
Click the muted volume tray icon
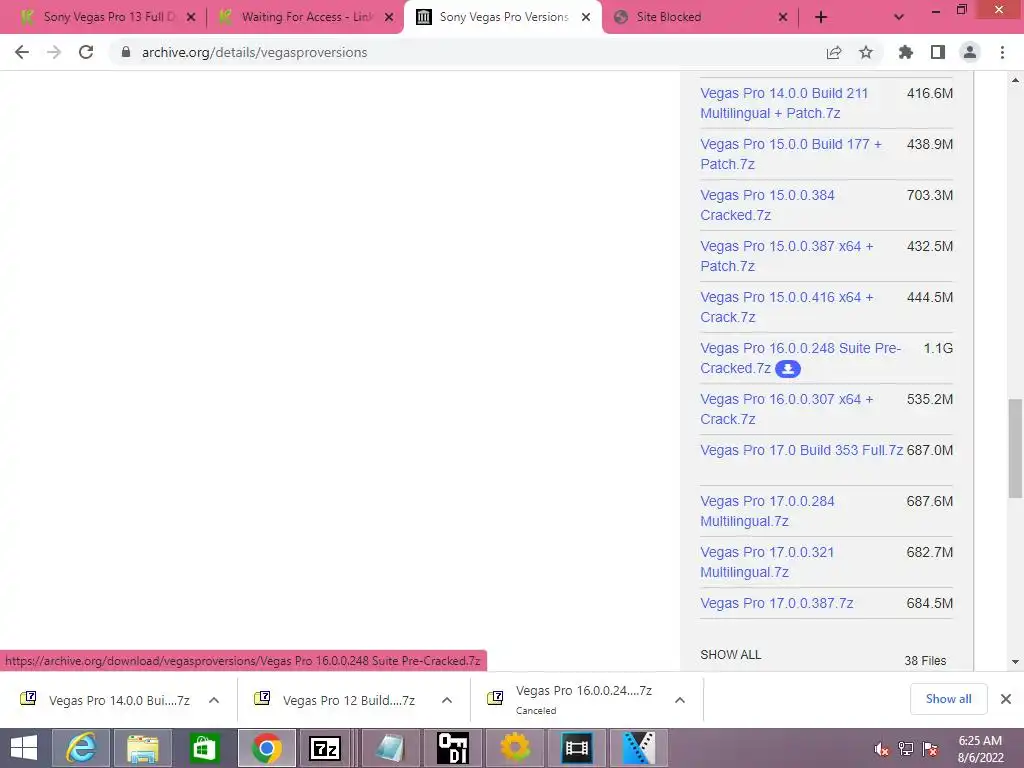881,749
